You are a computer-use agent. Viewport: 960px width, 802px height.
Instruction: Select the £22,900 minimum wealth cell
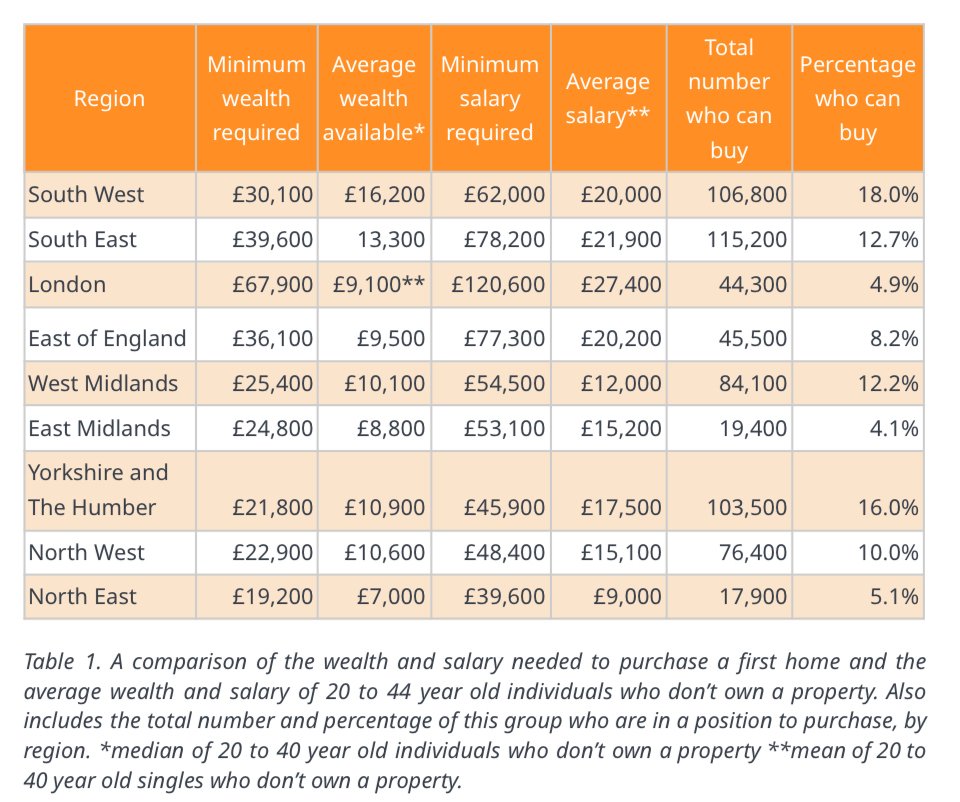[272, 553]
